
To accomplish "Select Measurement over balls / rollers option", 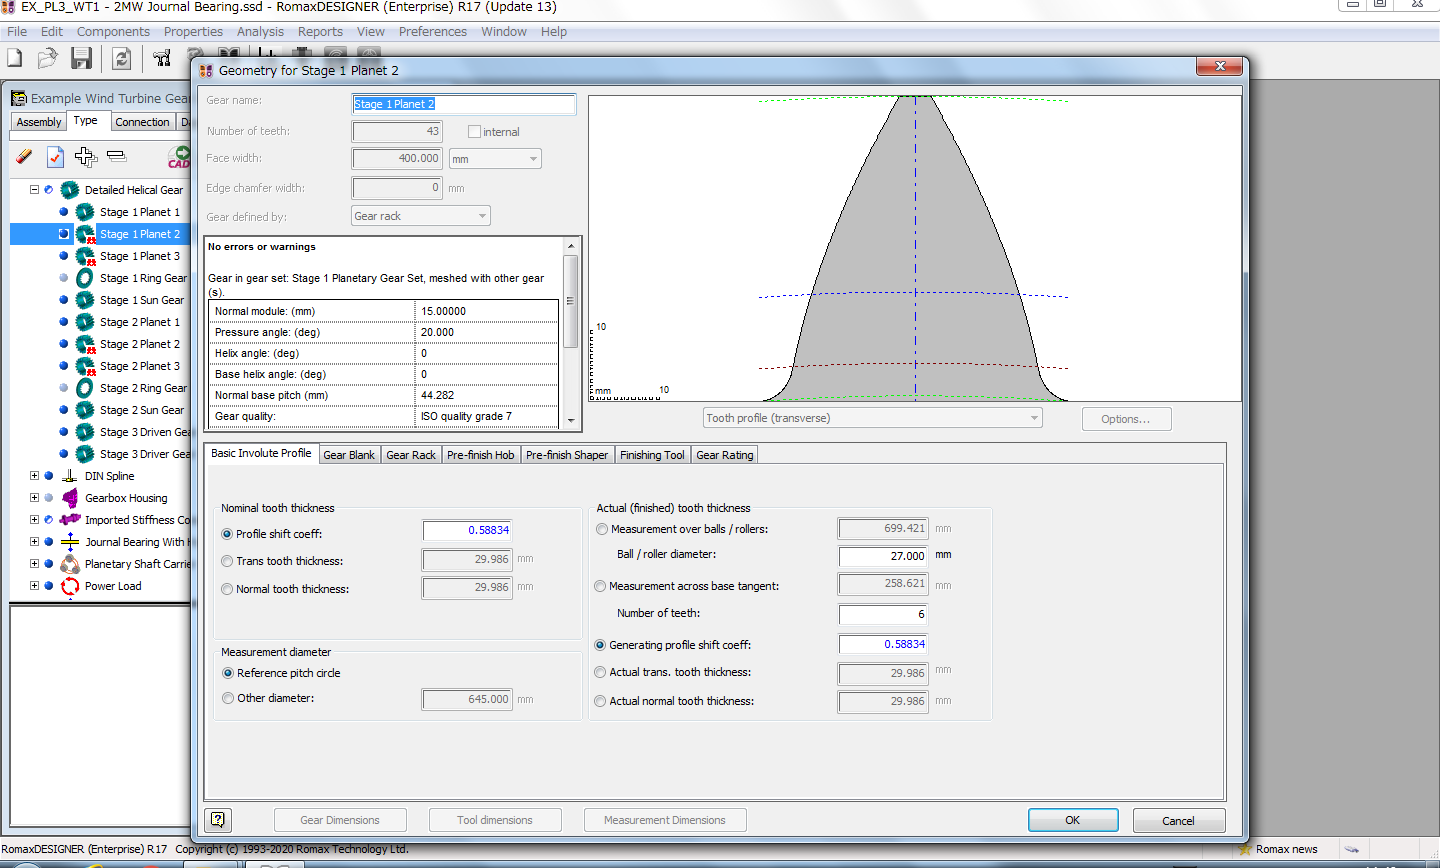I will [x=602, y=529].
